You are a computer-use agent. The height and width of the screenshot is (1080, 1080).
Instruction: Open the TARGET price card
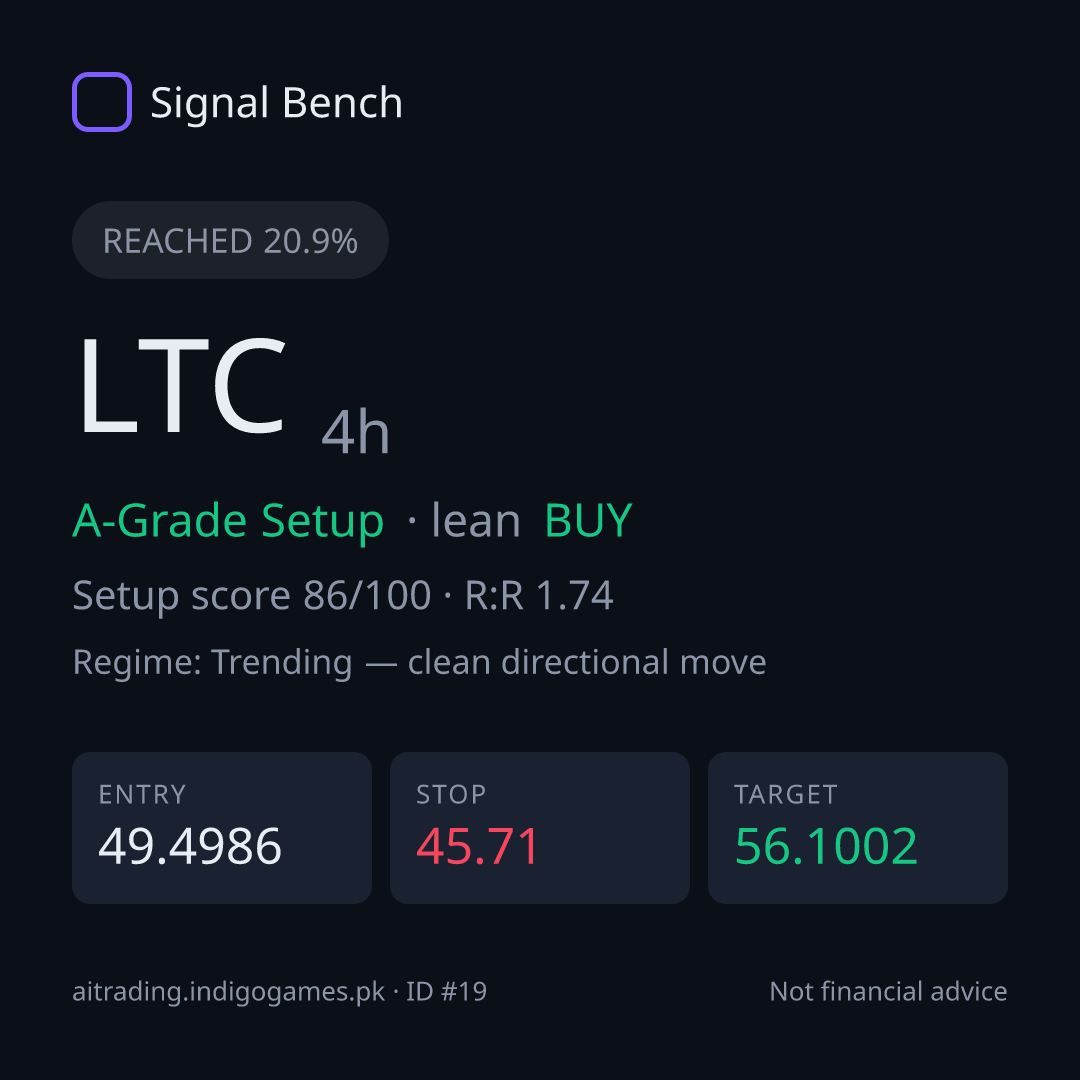click(x=858, y=828)
